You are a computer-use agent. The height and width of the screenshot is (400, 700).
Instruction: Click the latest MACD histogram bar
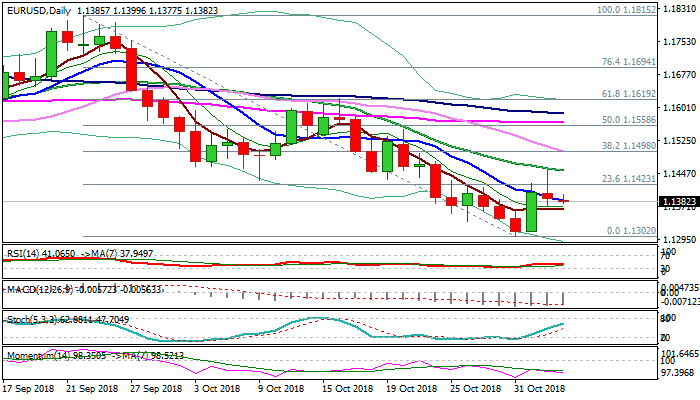click(564, 299)
